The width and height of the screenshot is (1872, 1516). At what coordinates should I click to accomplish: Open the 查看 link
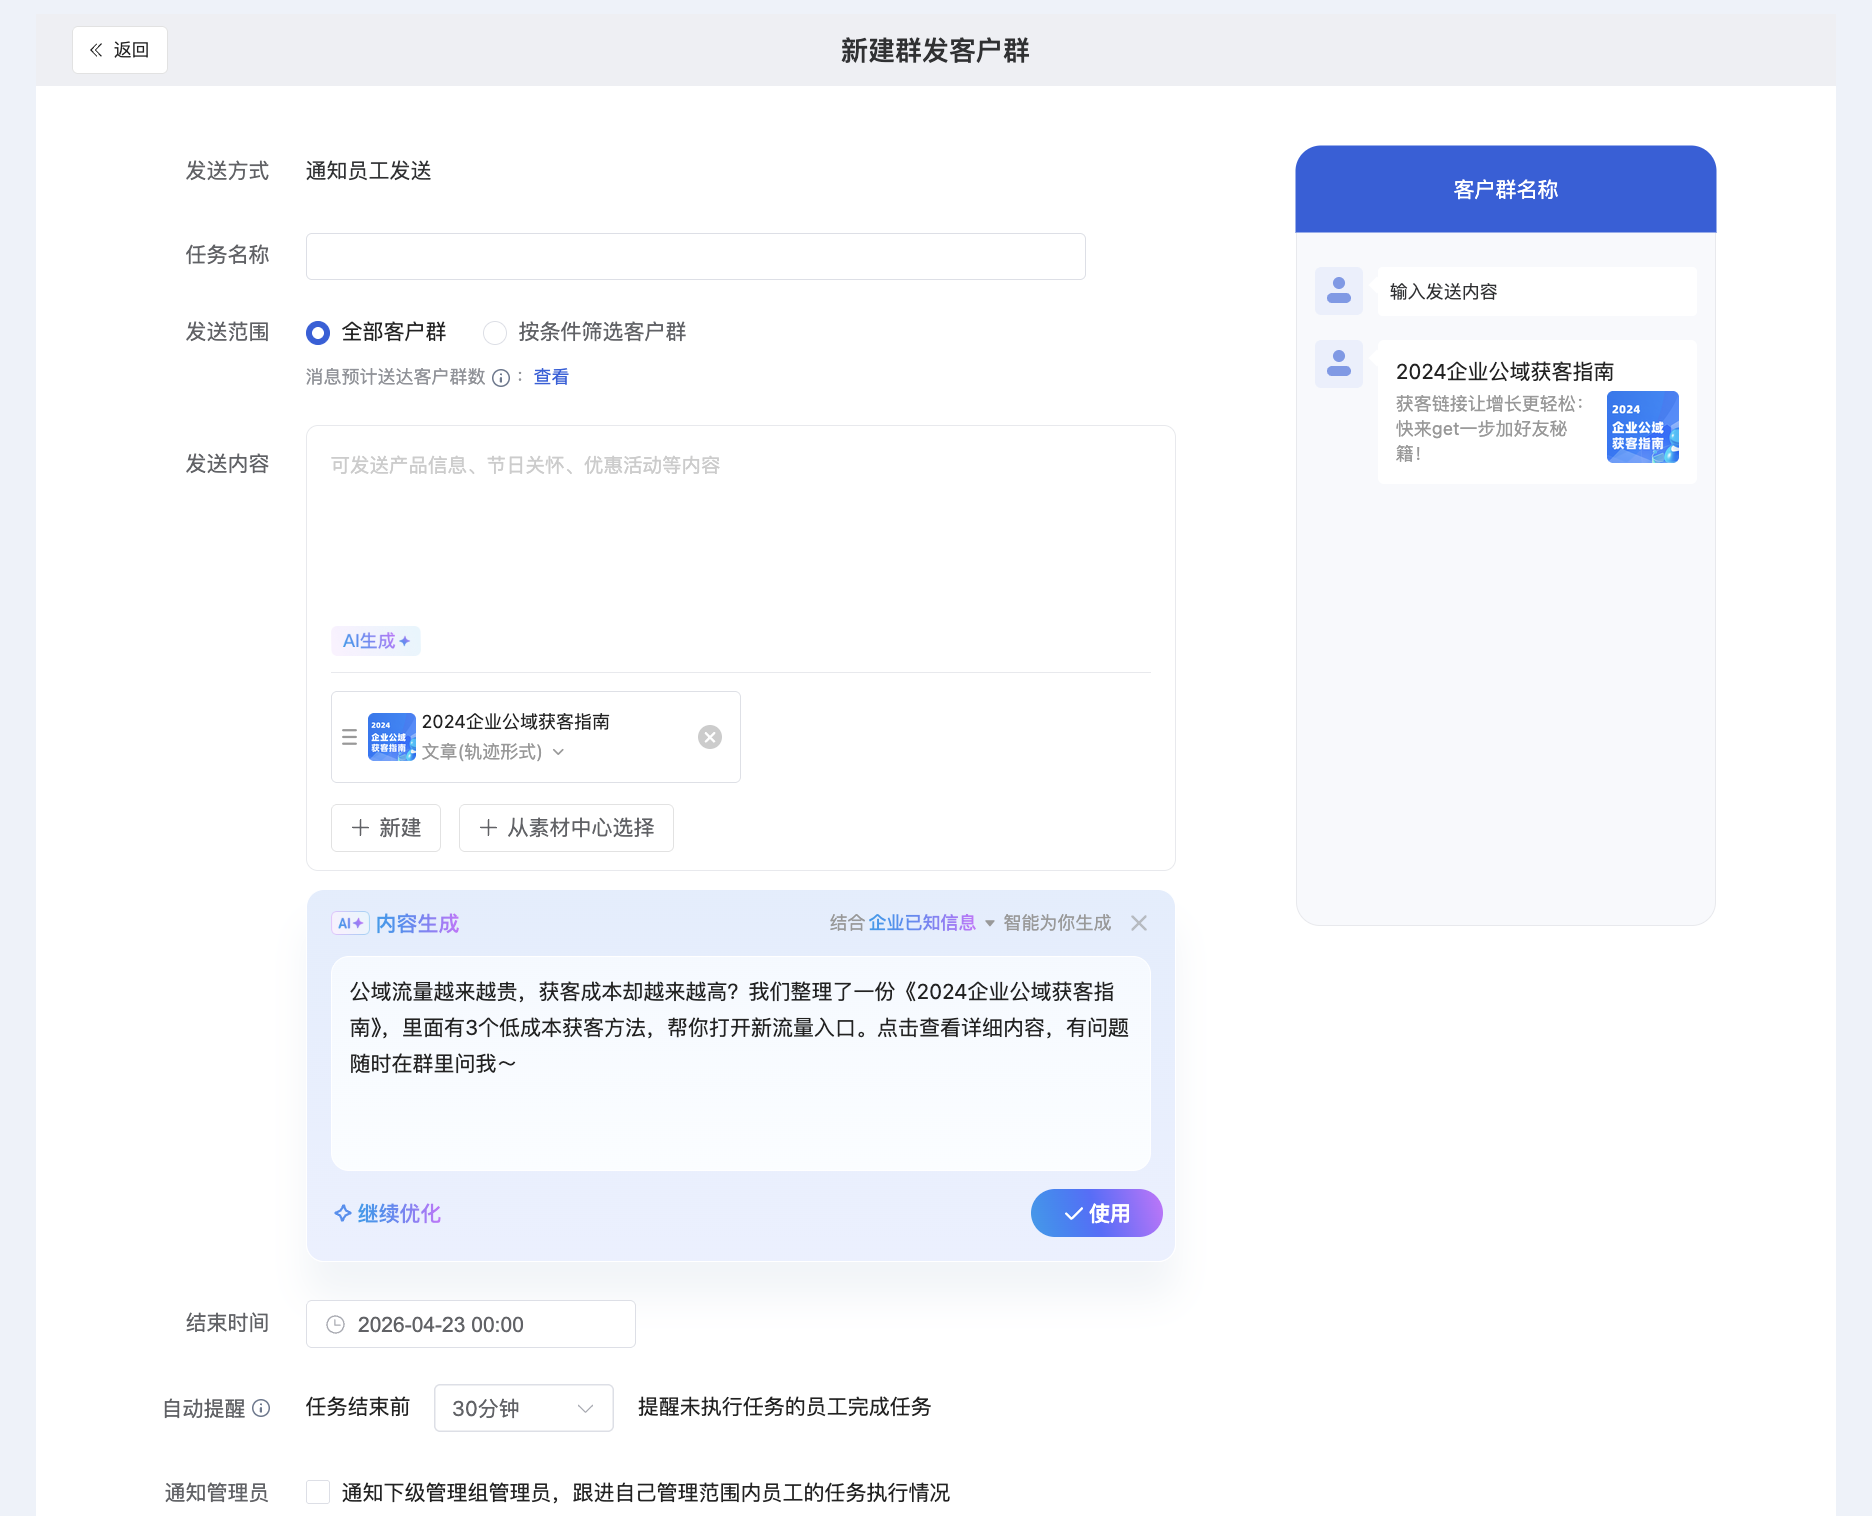point(551,377)
